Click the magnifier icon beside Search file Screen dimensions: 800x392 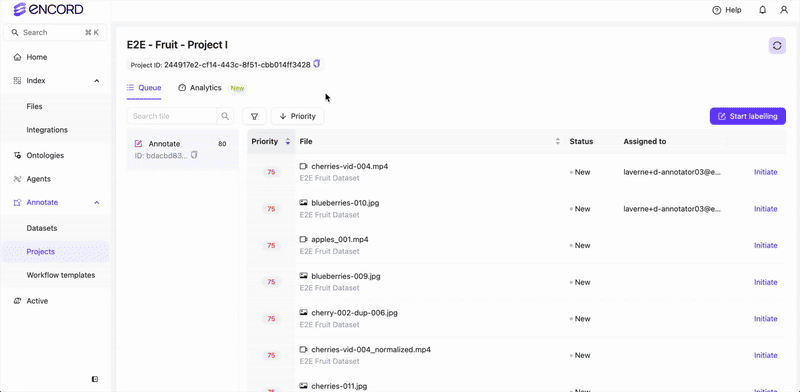coord(225,116)
